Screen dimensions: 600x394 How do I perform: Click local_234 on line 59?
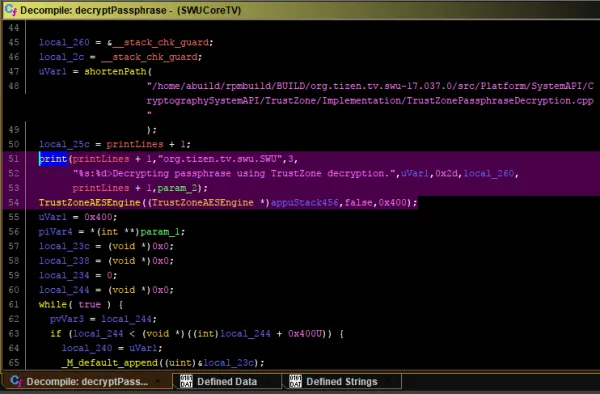(x=64, y=275)
